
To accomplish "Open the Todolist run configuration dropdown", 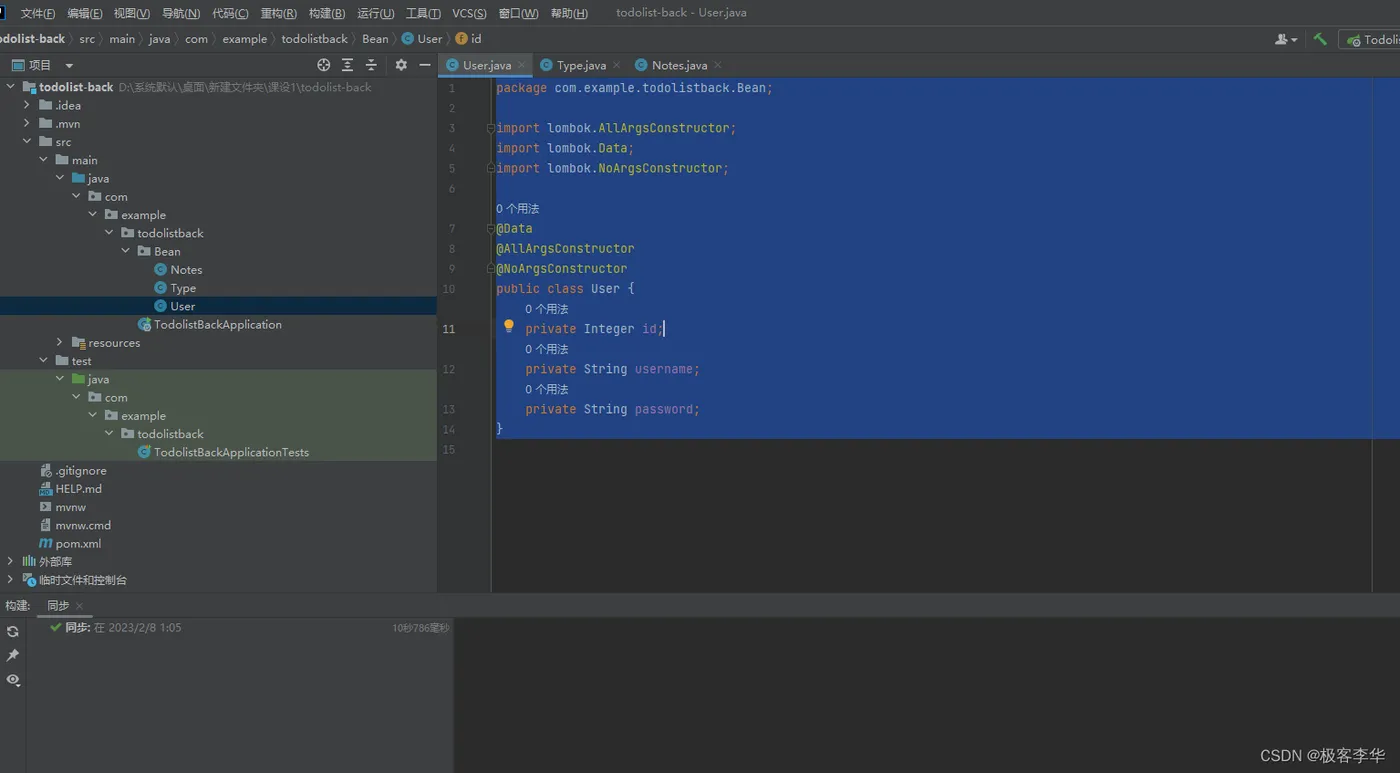I will coord(1372,39).
